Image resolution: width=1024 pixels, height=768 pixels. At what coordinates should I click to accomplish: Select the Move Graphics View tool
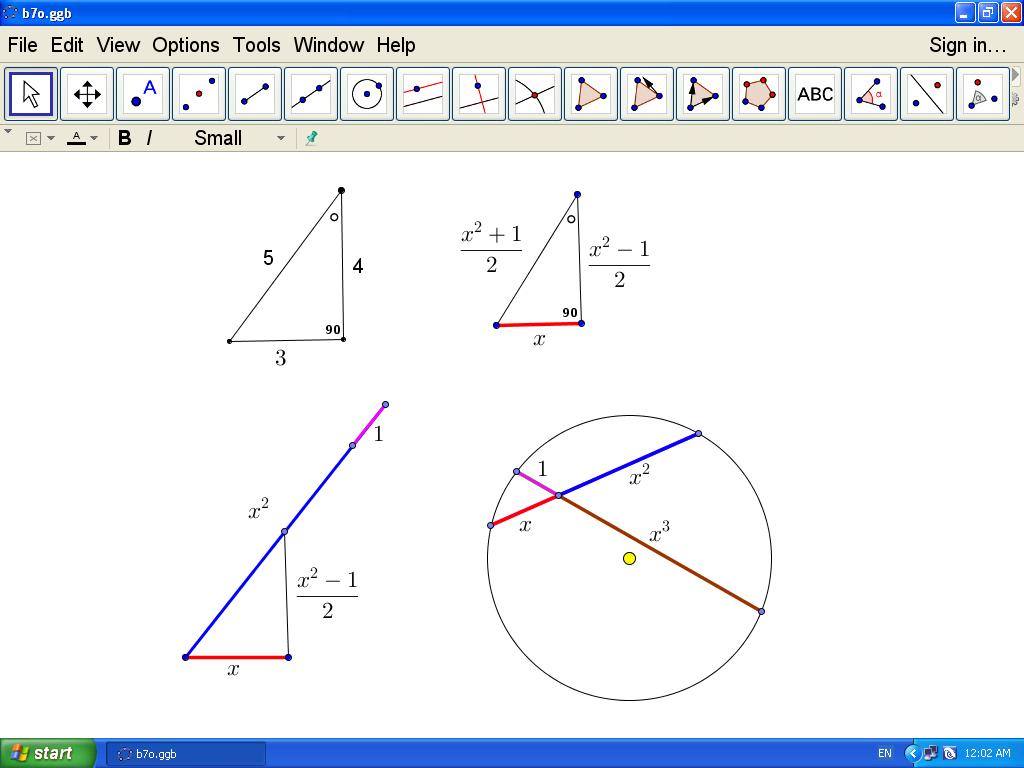point(87,94)
